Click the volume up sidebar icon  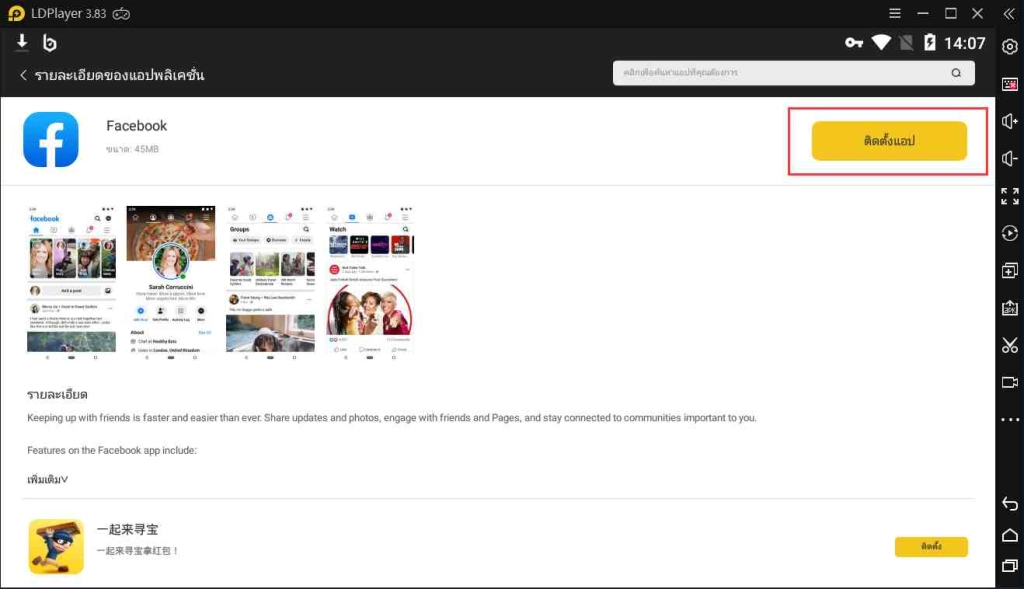pyautogui.click(x=1010, y=121)
